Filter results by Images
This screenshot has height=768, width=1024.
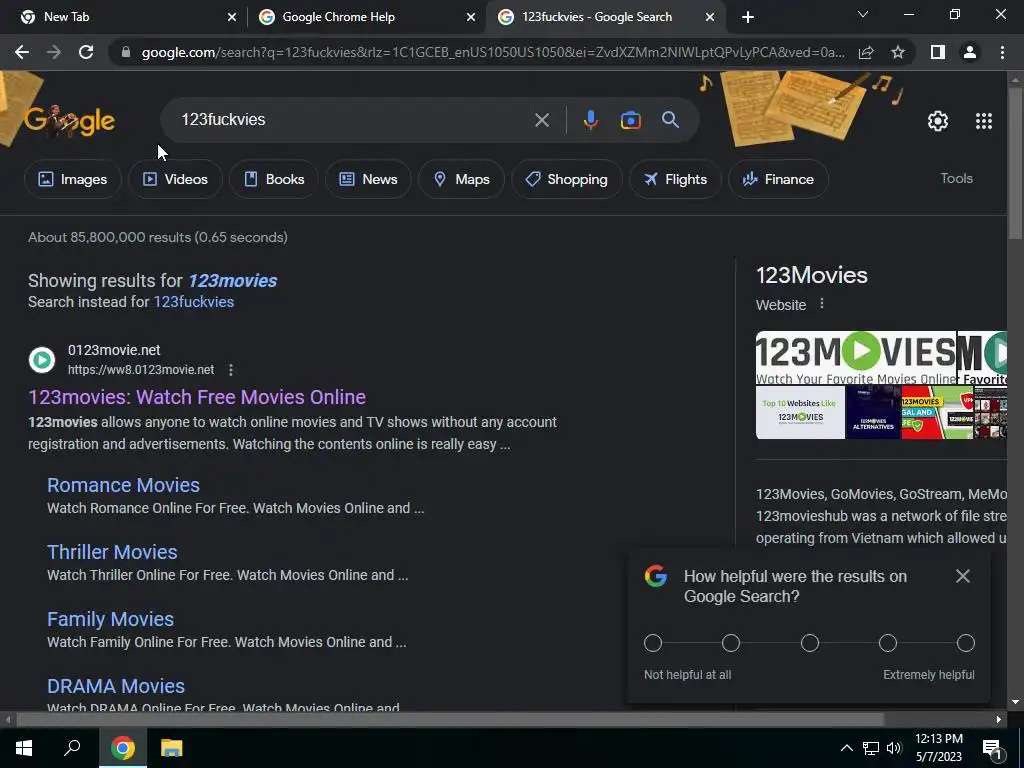tap(72, 179)
